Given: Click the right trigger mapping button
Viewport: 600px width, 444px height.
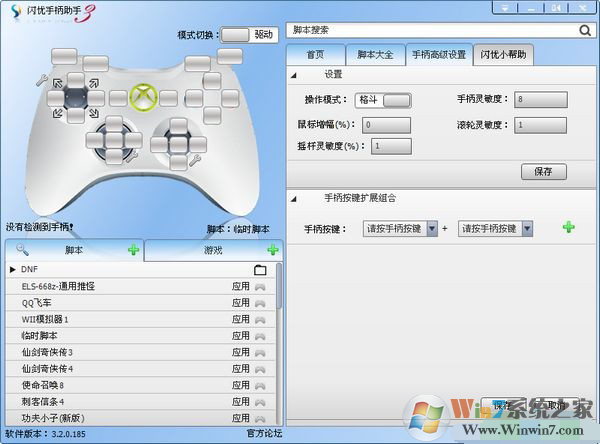Looking at the screenshot, I should coord(230,57).
